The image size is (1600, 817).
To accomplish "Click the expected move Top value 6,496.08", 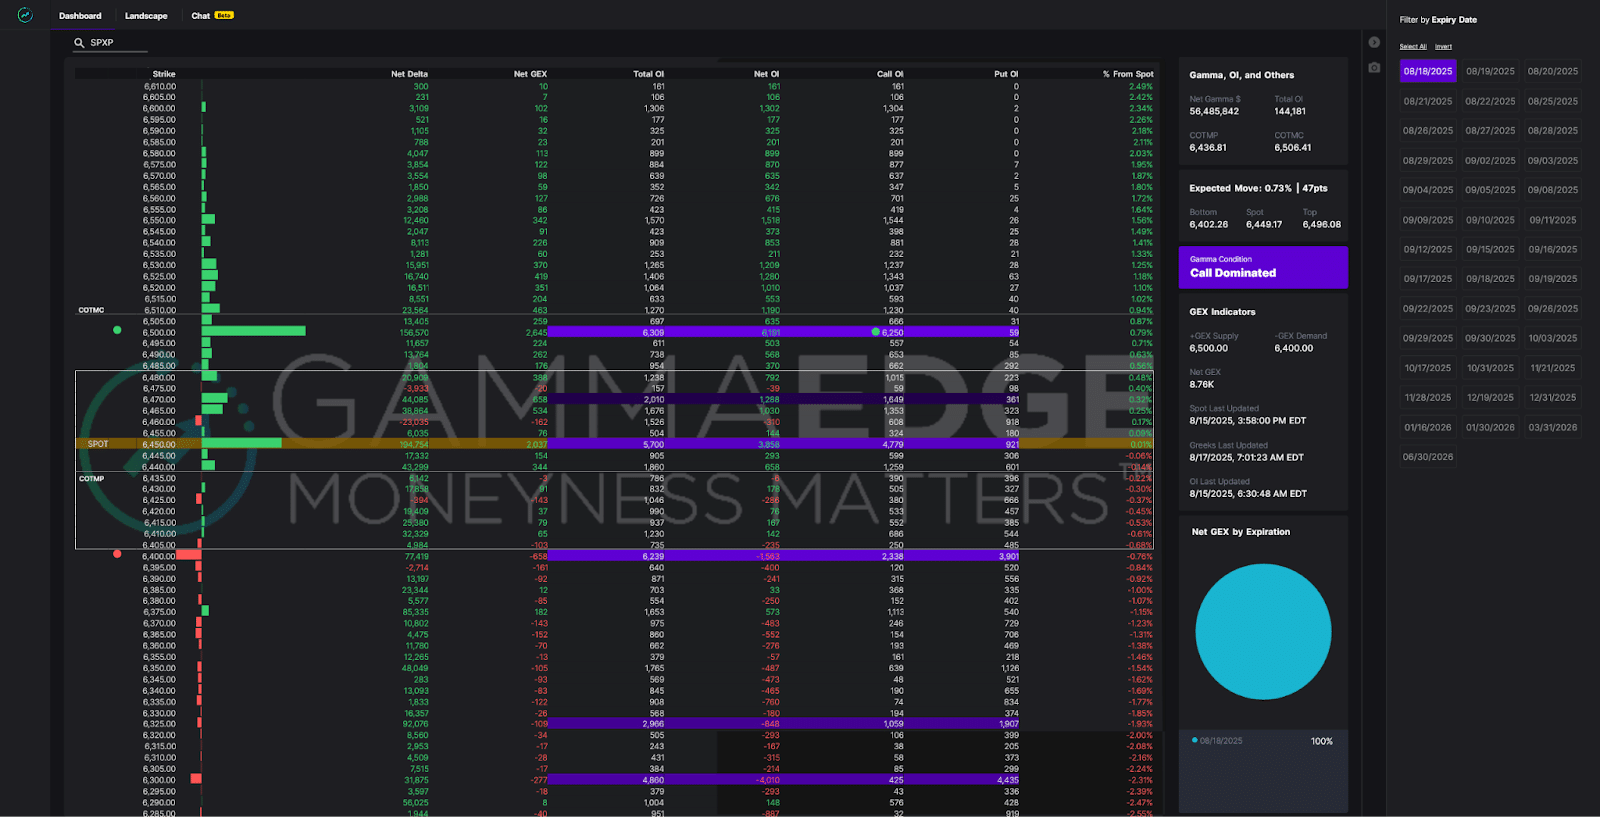I will coord(1322,224).
